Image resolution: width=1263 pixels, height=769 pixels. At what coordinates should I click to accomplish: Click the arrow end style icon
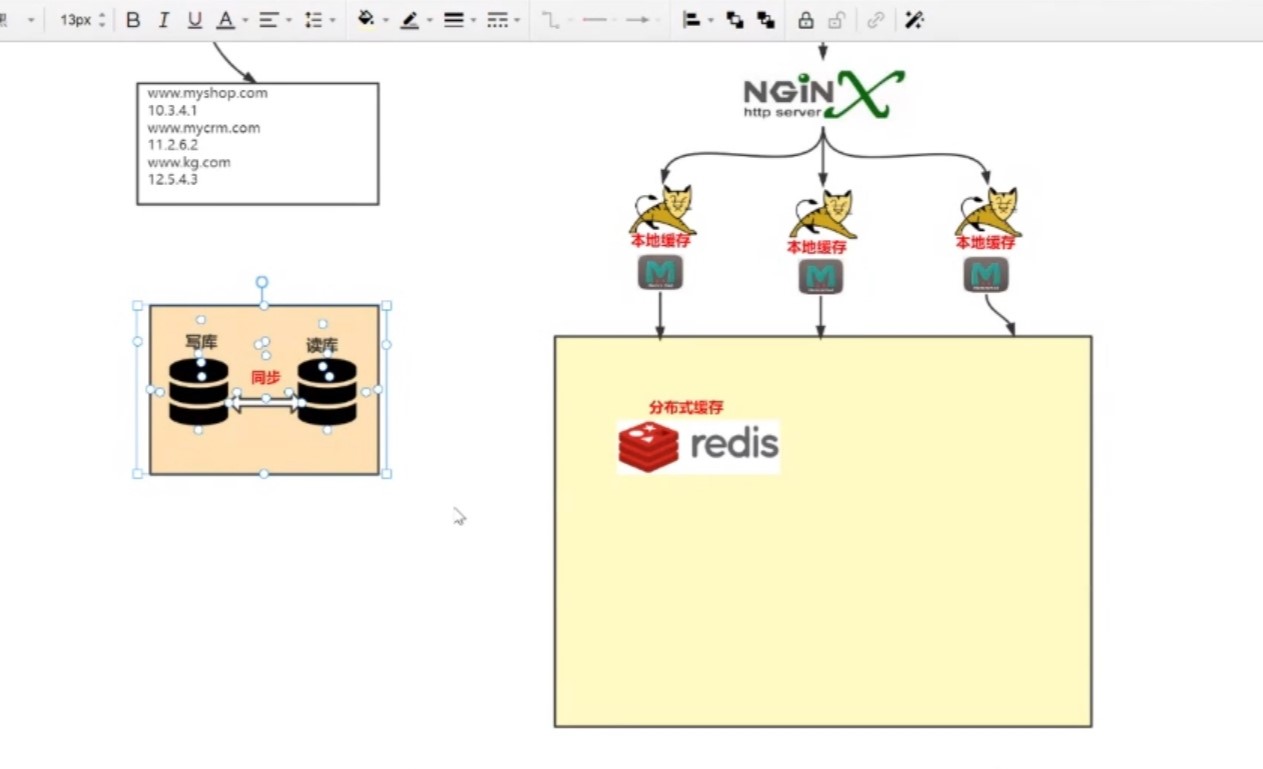tap(638, 20)
